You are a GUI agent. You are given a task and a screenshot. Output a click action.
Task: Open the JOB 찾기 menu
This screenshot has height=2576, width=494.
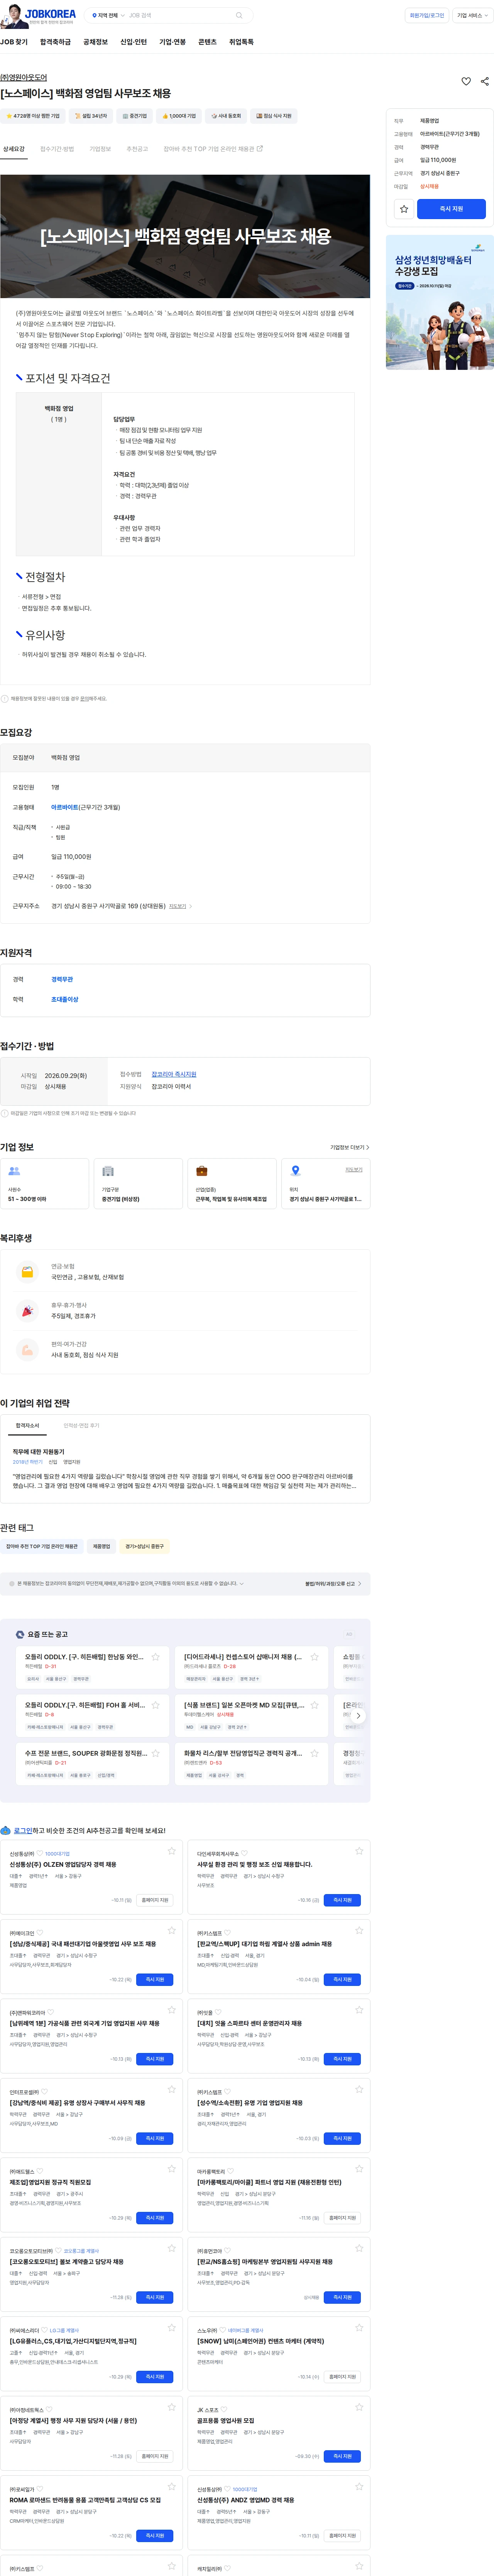pos(14,42)
